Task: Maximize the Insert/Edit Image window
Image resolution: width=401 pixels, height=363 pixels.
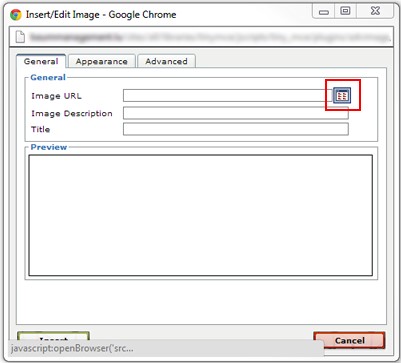Action: coord(346,12)
